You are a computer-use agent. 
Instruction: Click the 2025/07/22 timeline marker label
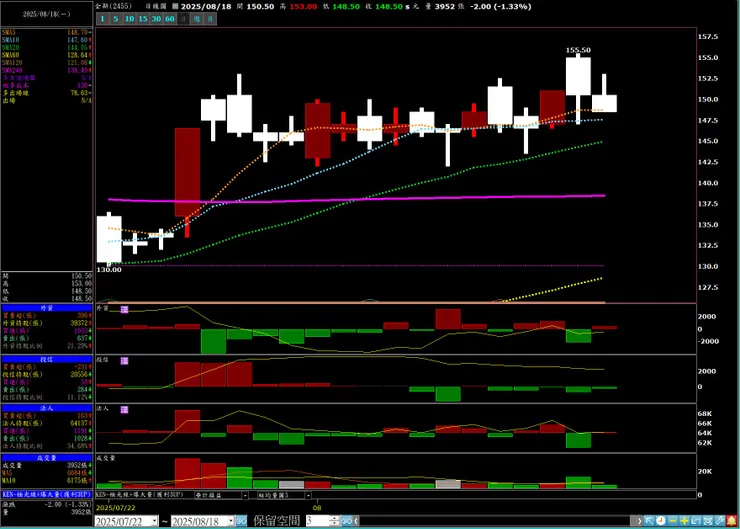pos(116,508)
